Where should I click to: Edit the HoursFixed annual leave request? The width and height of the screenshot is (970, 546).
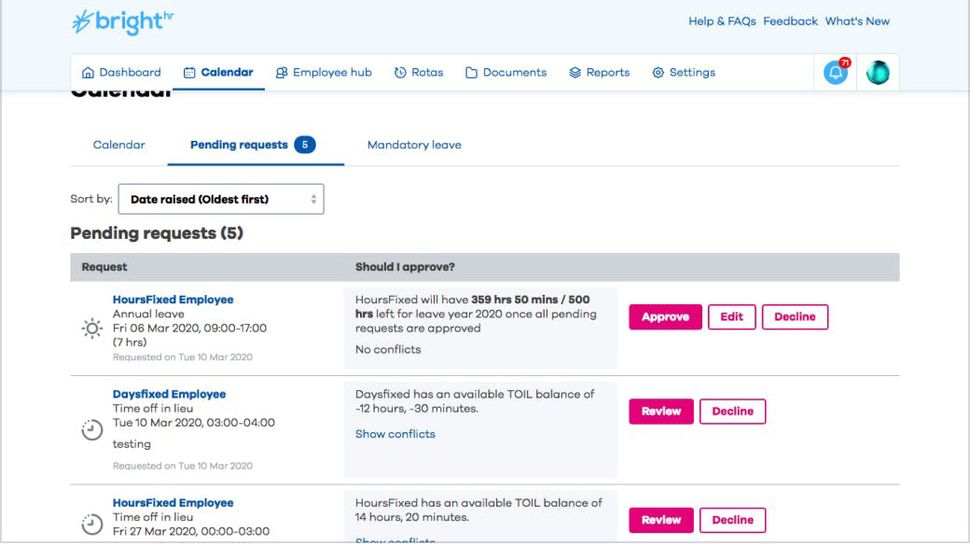[732, 317]
